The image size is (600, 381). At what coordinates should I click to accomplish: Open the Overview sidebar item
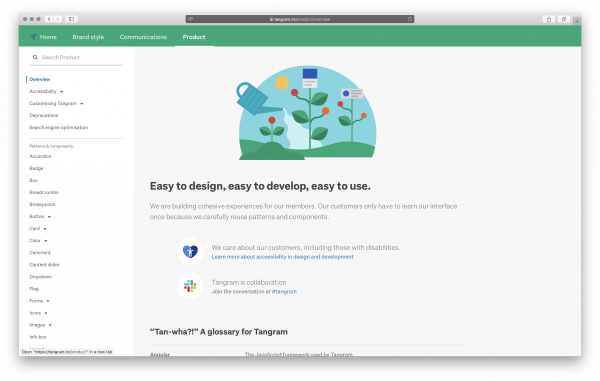tap(39, 79)
